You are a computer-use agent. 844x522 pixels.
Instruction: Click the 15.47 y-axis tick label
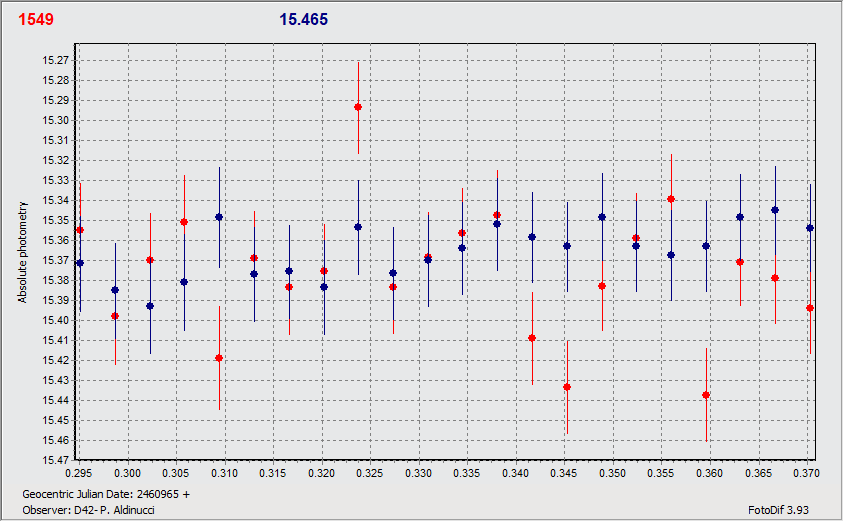pos(55,461)
